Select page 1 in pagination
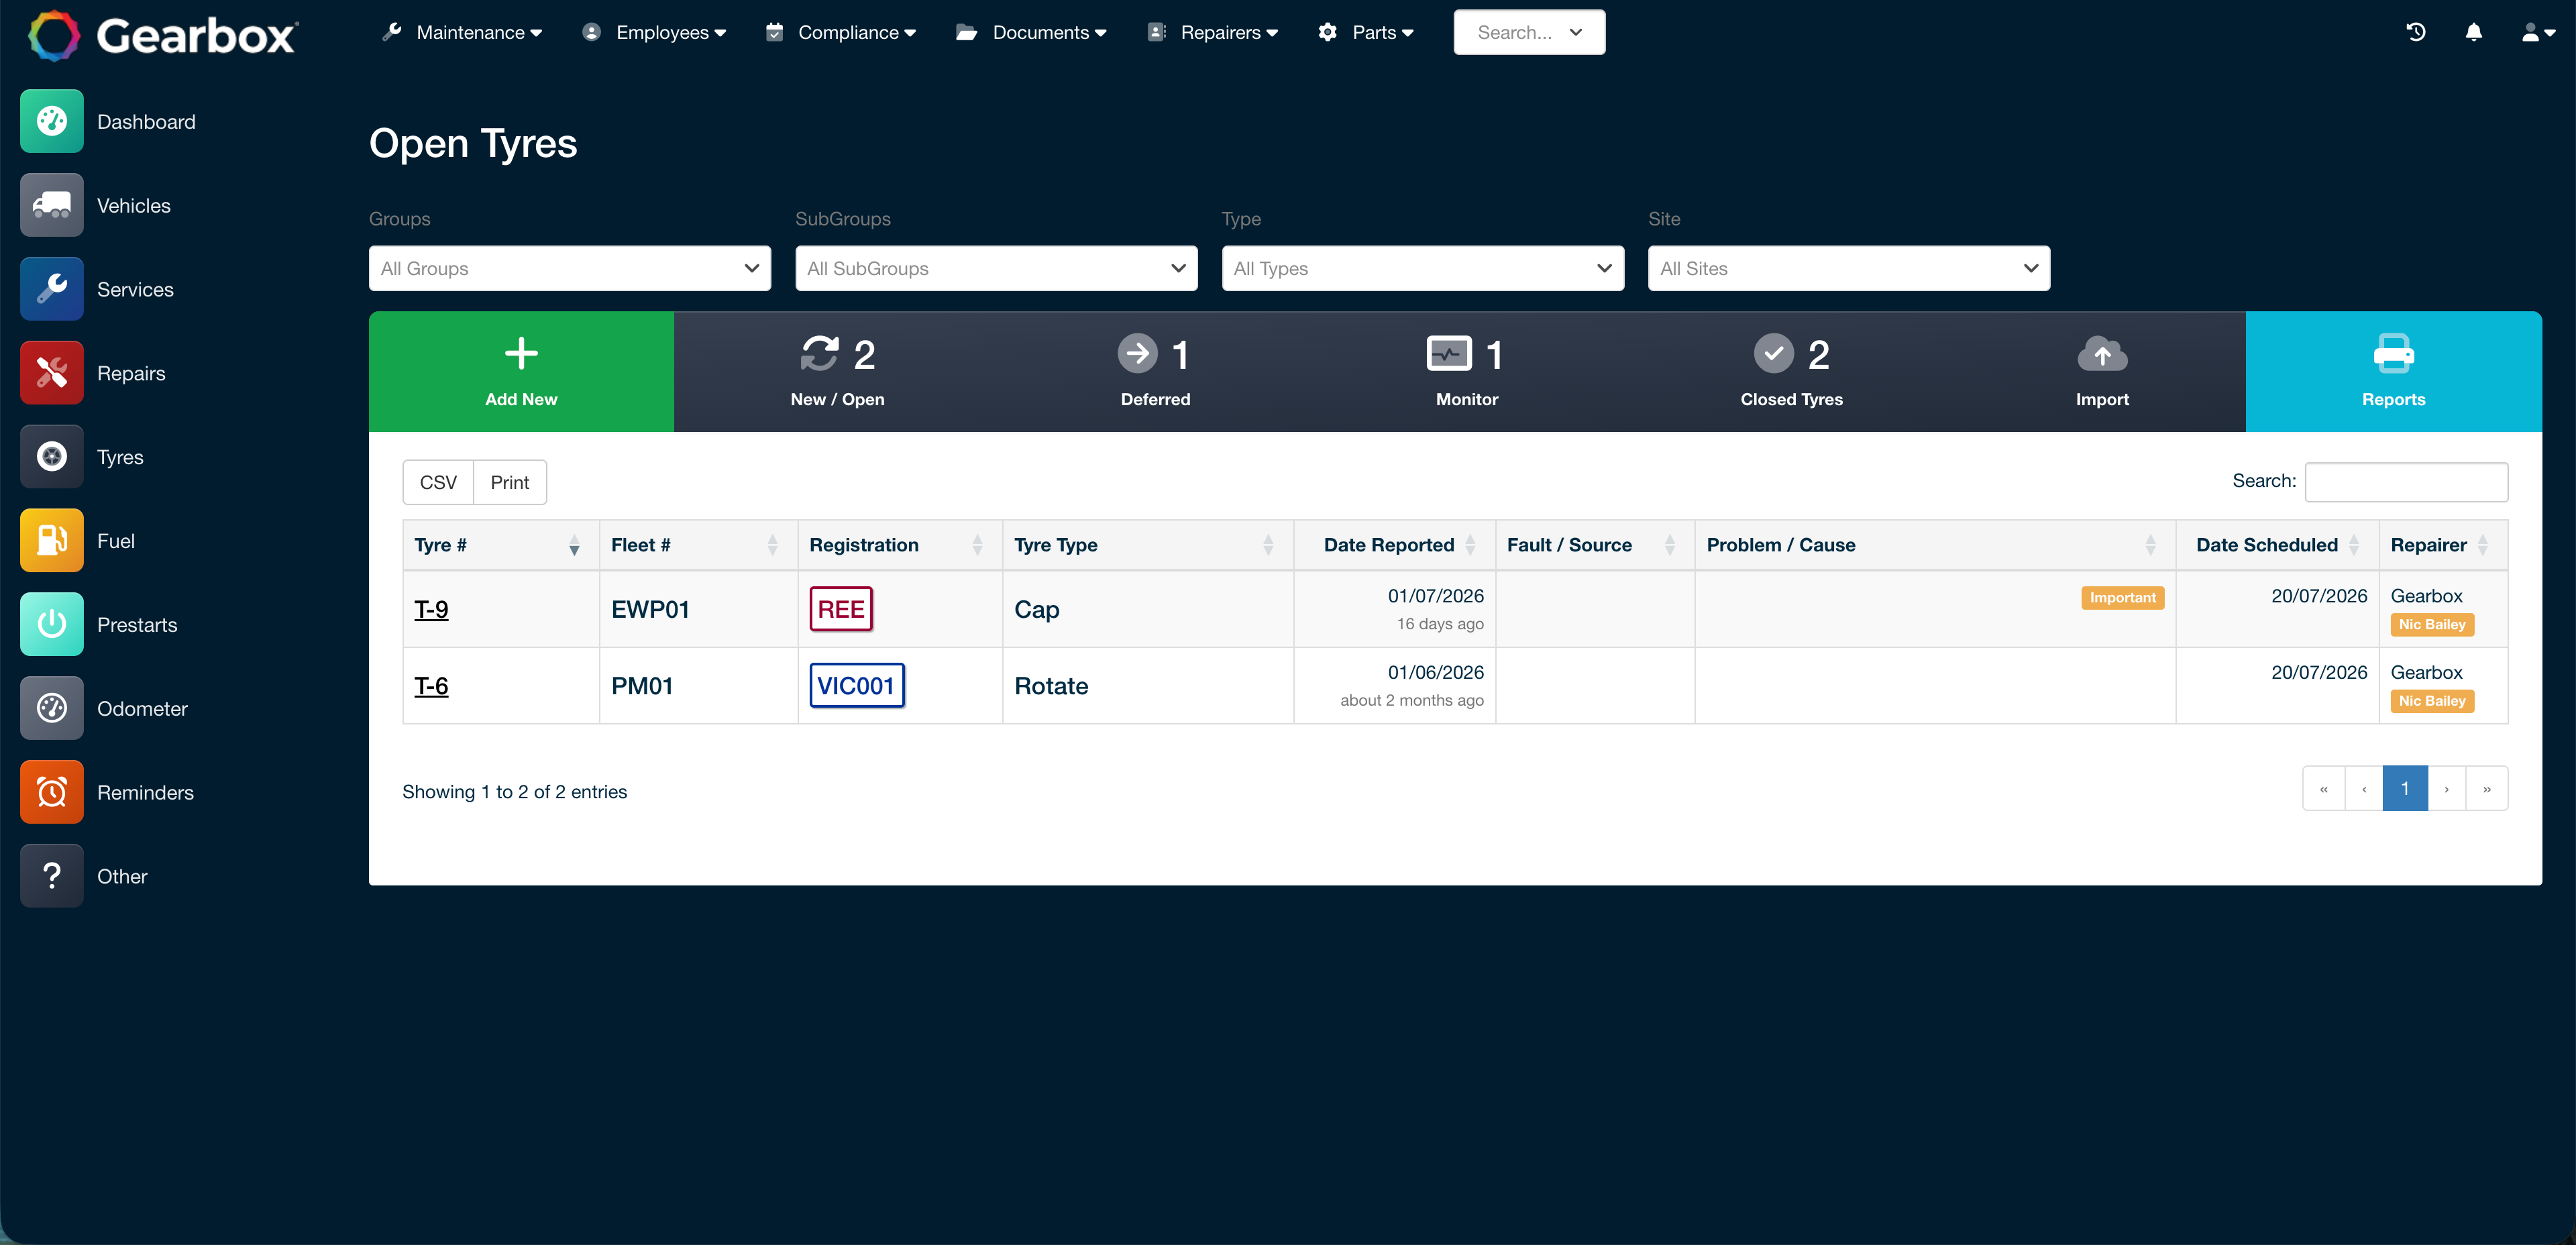2576x1245 pixels. coord(2405,788)
